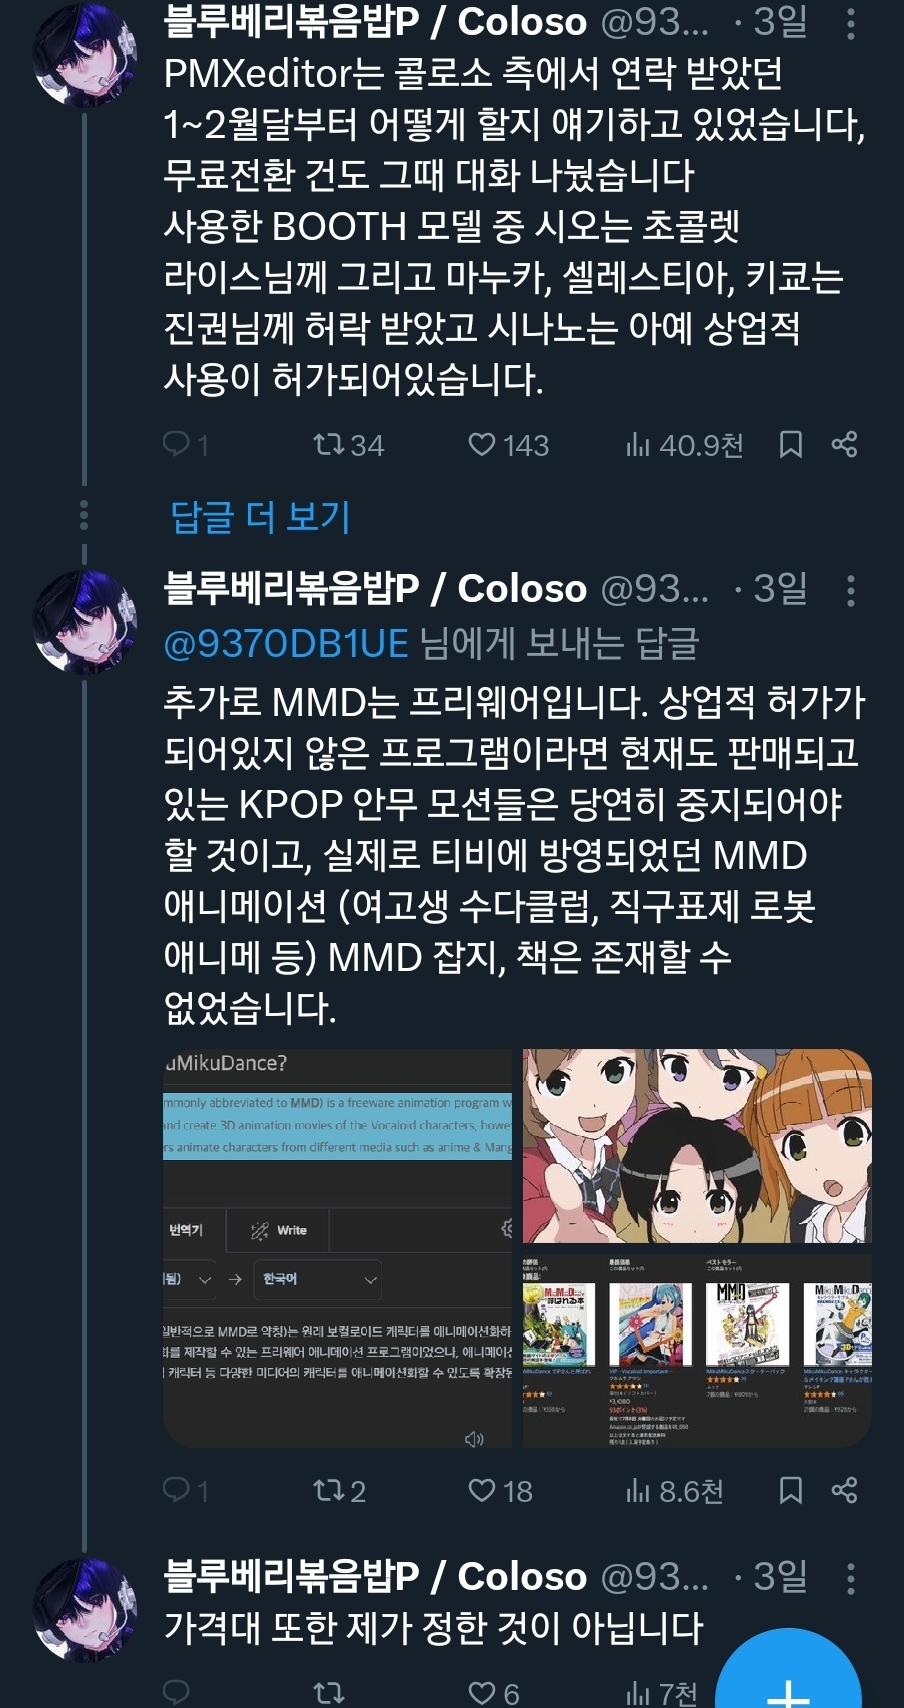Like the tweet with 18 likes
This screenshot has width=904, height=1708.
[x=500, y=1491]
